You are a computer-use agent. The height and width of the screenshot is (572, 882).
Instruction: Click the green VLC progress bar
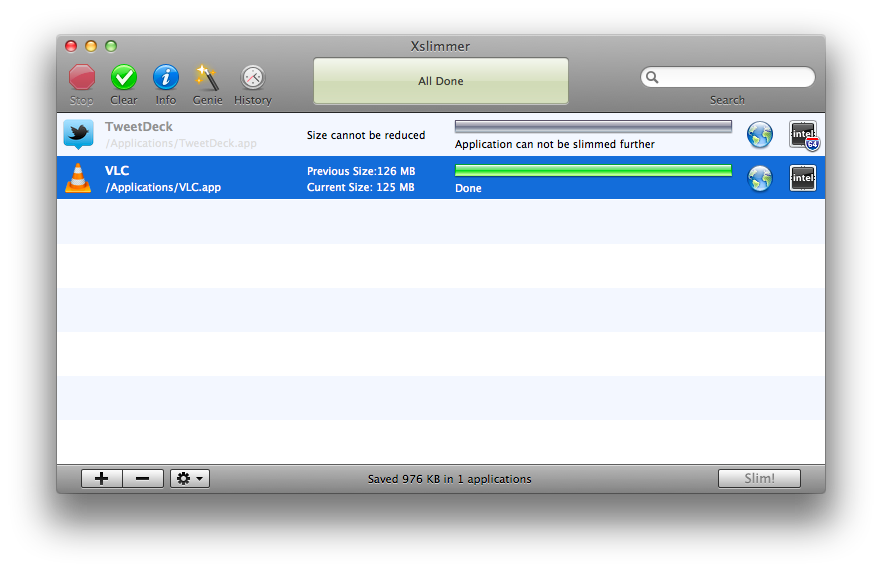point(593,171)
